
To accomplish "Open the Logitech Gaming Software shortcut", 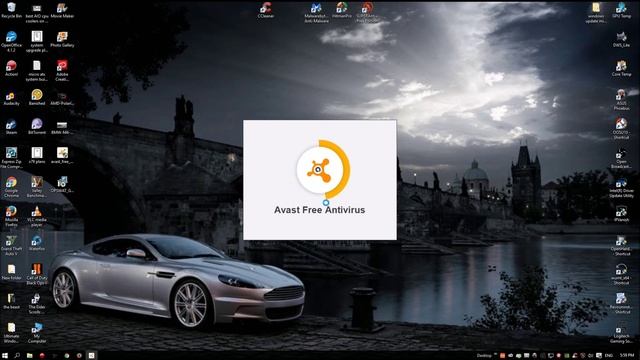I will coord(621,333).
